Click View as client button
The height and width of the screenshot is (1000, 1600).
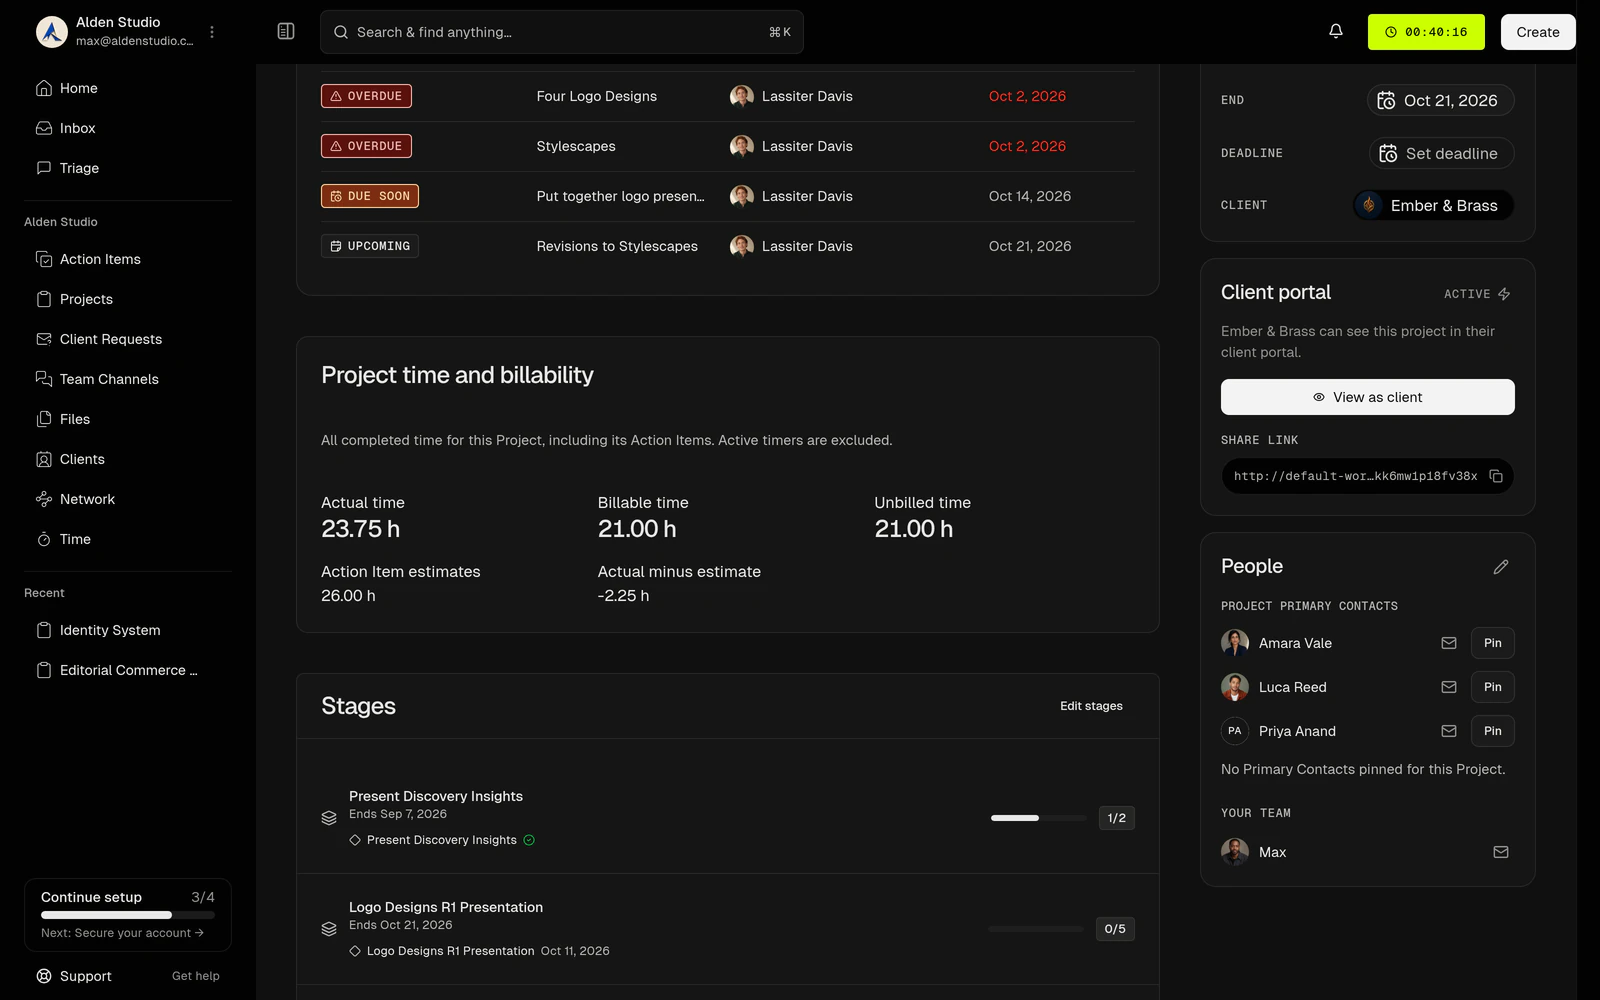pyautogui.click(x=1368, y=397)
